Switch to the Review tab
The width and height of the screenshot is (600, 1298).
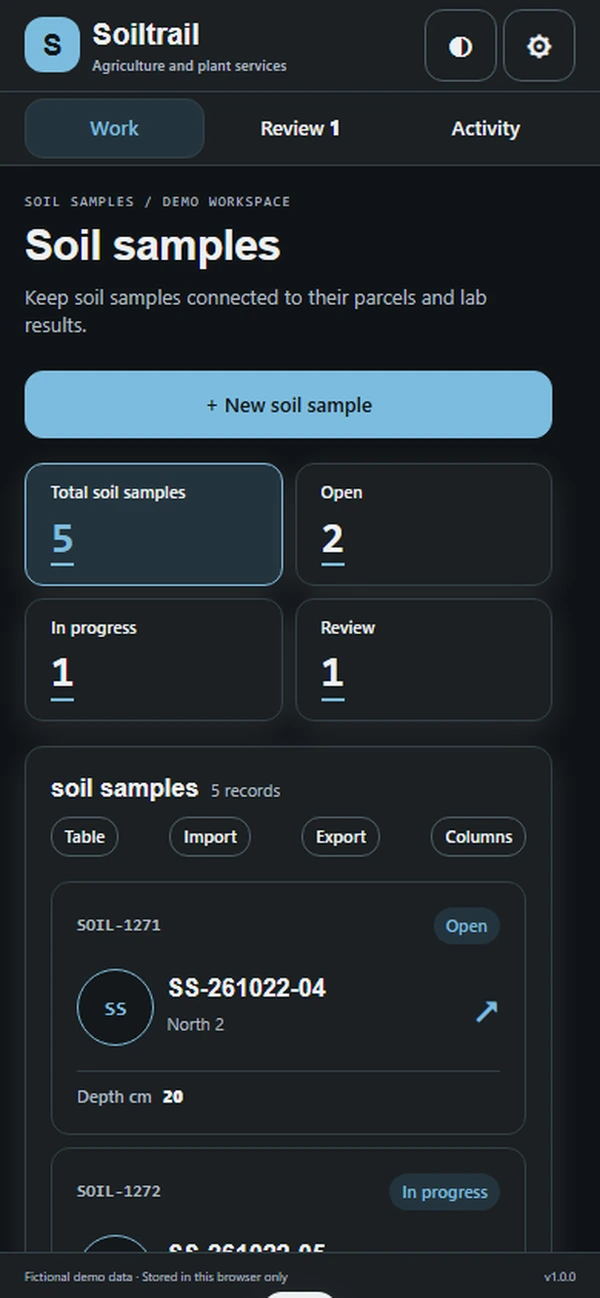pyautogui.click(x=300, y=128)
